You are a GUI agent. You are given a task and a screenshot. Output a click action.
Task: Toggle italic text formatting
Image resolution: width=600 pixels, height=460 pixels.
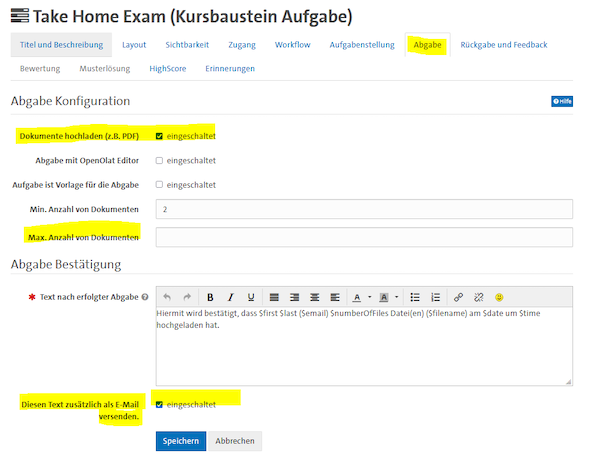[230, 297]
